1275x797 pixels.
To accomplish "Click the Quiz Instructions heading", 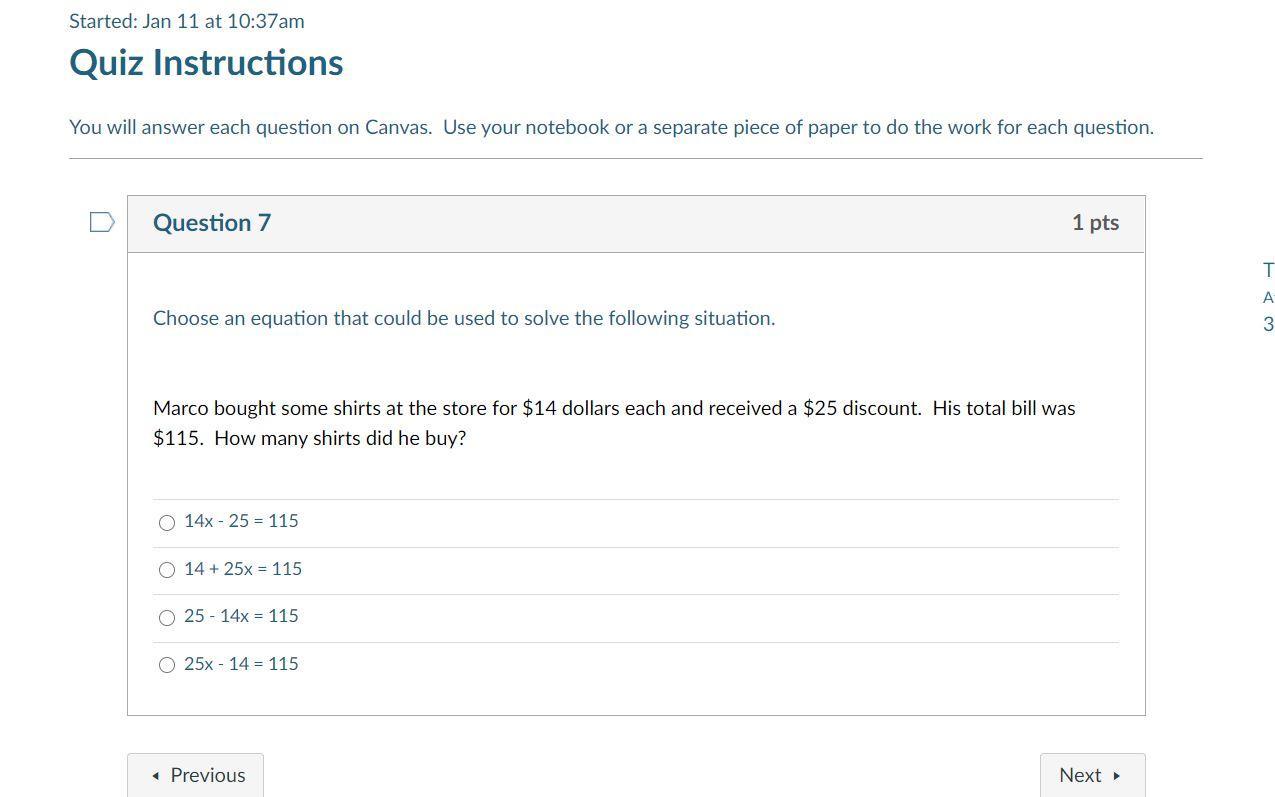I will (x=206, y=63).
